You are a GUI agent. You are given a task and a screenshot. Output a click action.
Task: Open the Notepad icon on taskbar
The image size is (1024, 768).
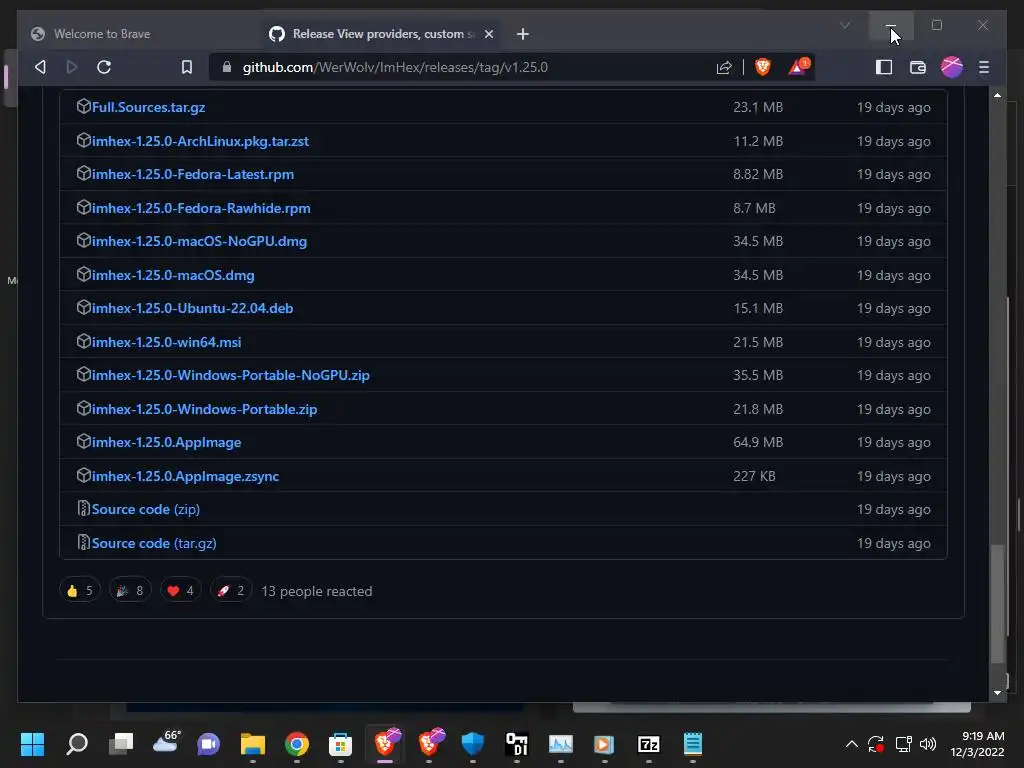(x=692, y=744)
